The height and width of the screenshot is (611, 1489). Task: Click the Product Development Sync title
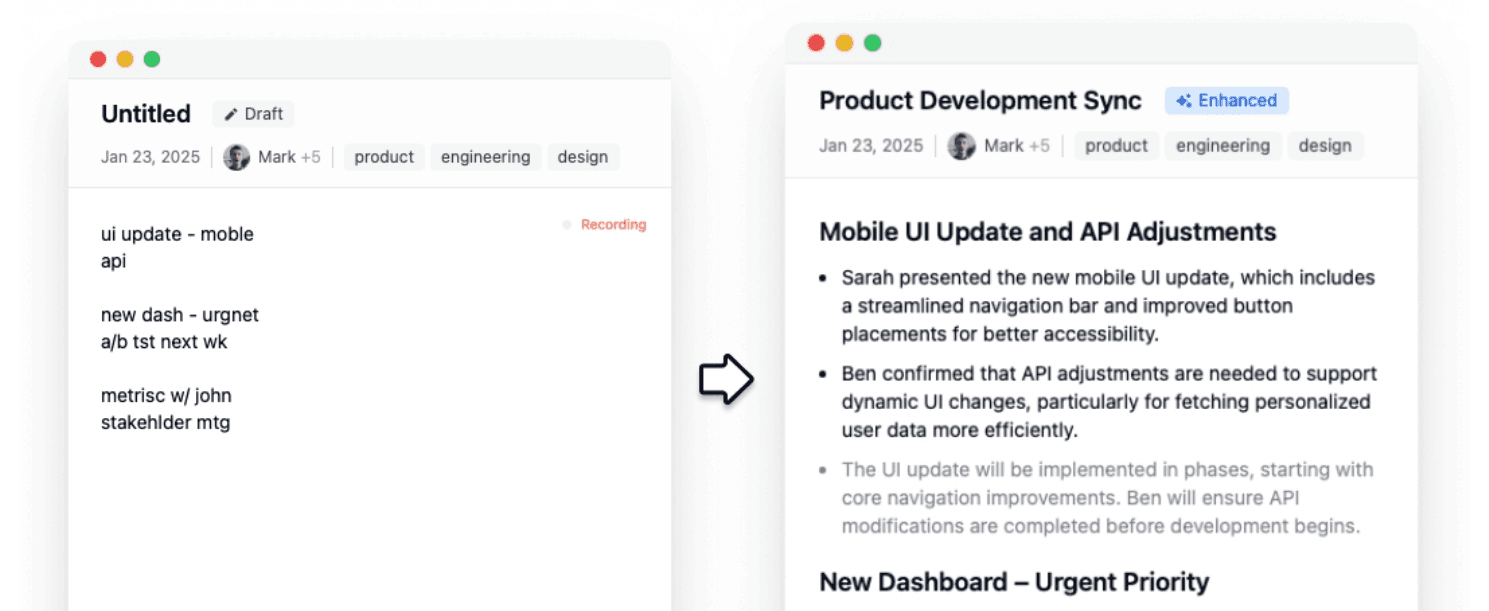click(x=980, y=101)
